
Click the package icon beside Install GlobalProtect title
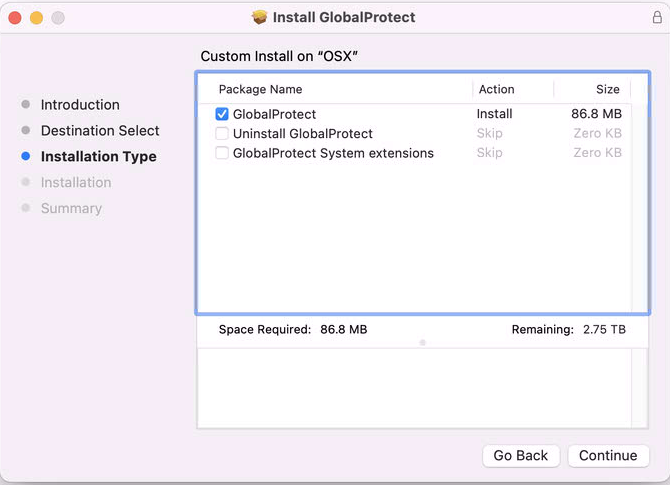pyautogui.click(x=259, y=17)
